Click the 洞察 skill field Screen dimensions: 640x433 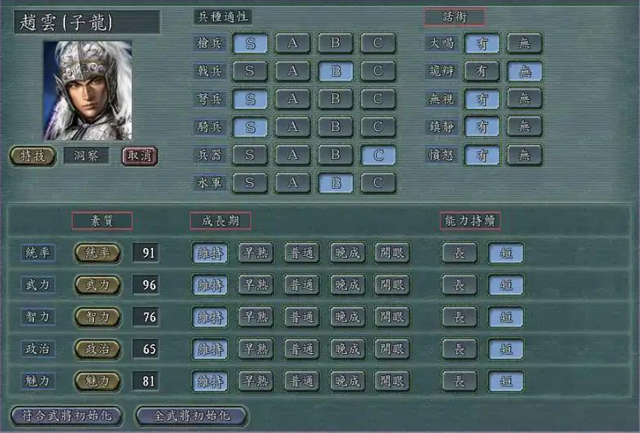pos(86,156)
